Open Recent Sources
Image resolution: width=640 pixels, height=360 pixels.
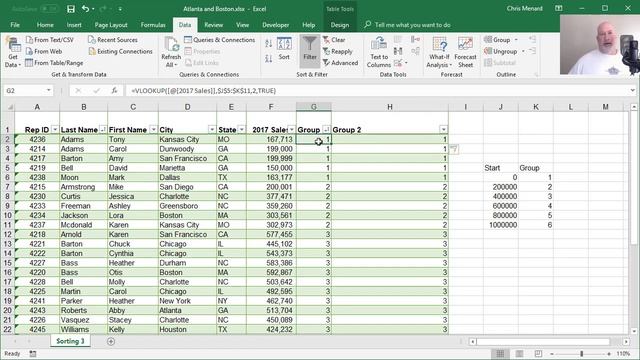tap(113, 40)
